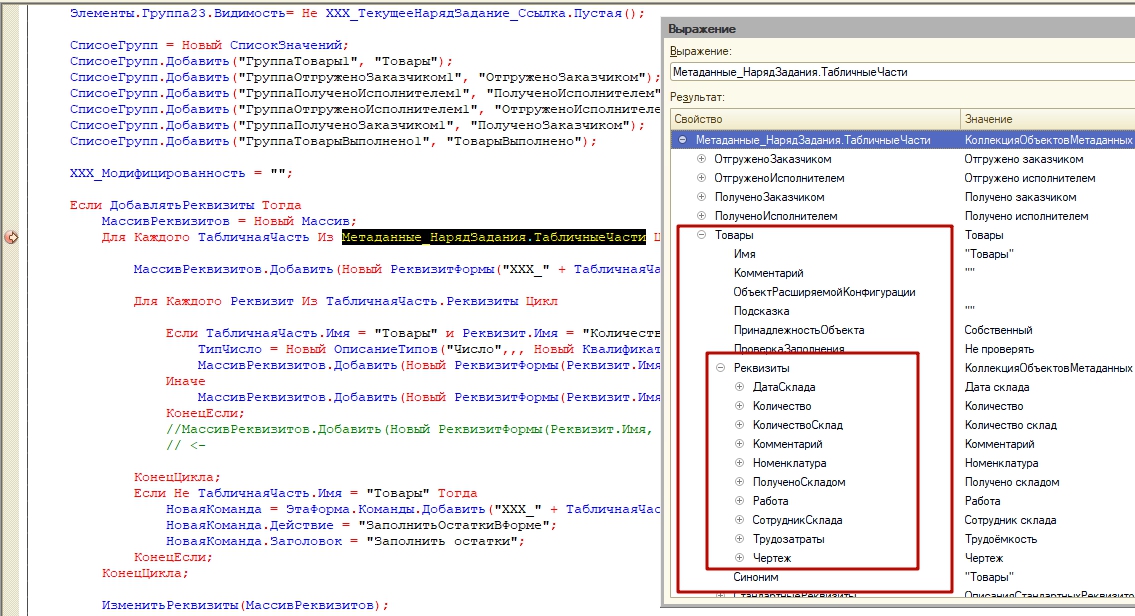Expand the ПолученоЗаказчиком tree node
The image size is (1135, 616).
point(701,197)
